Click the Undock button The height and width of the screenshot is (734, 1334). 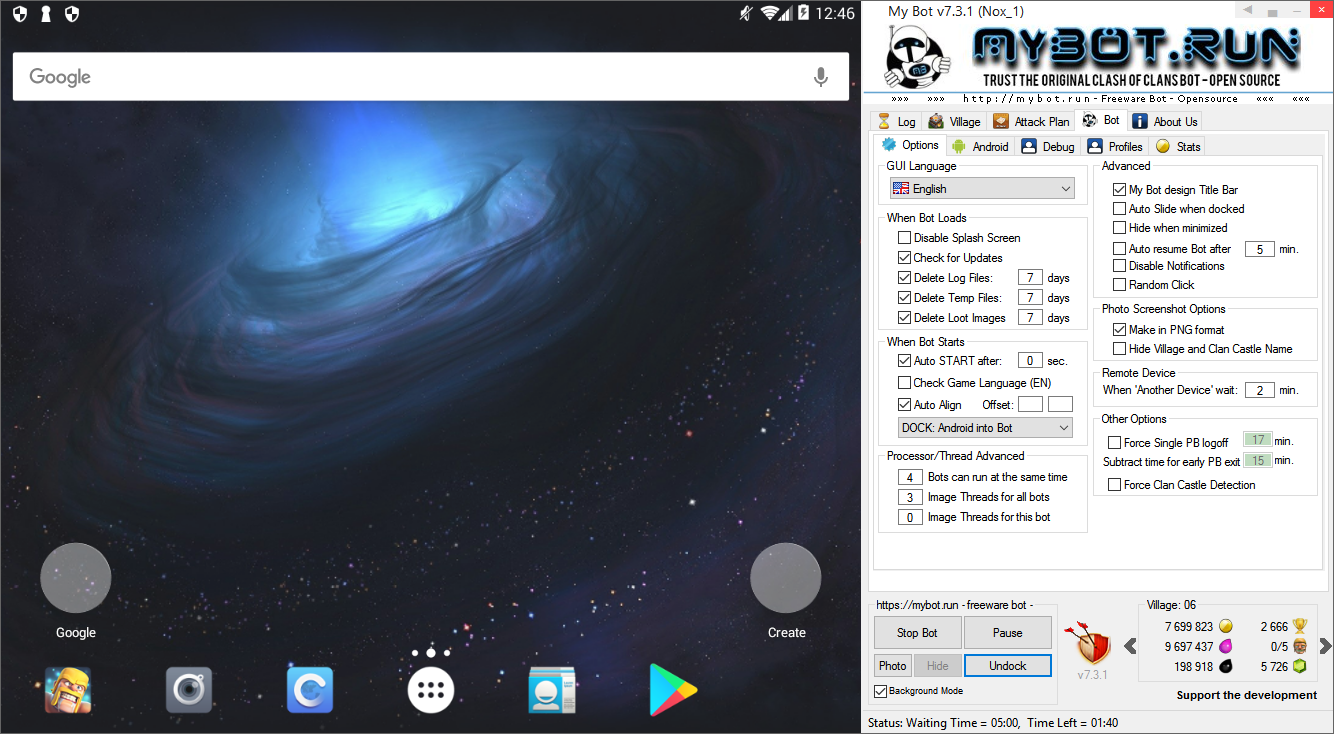(x=1007, y=665)
